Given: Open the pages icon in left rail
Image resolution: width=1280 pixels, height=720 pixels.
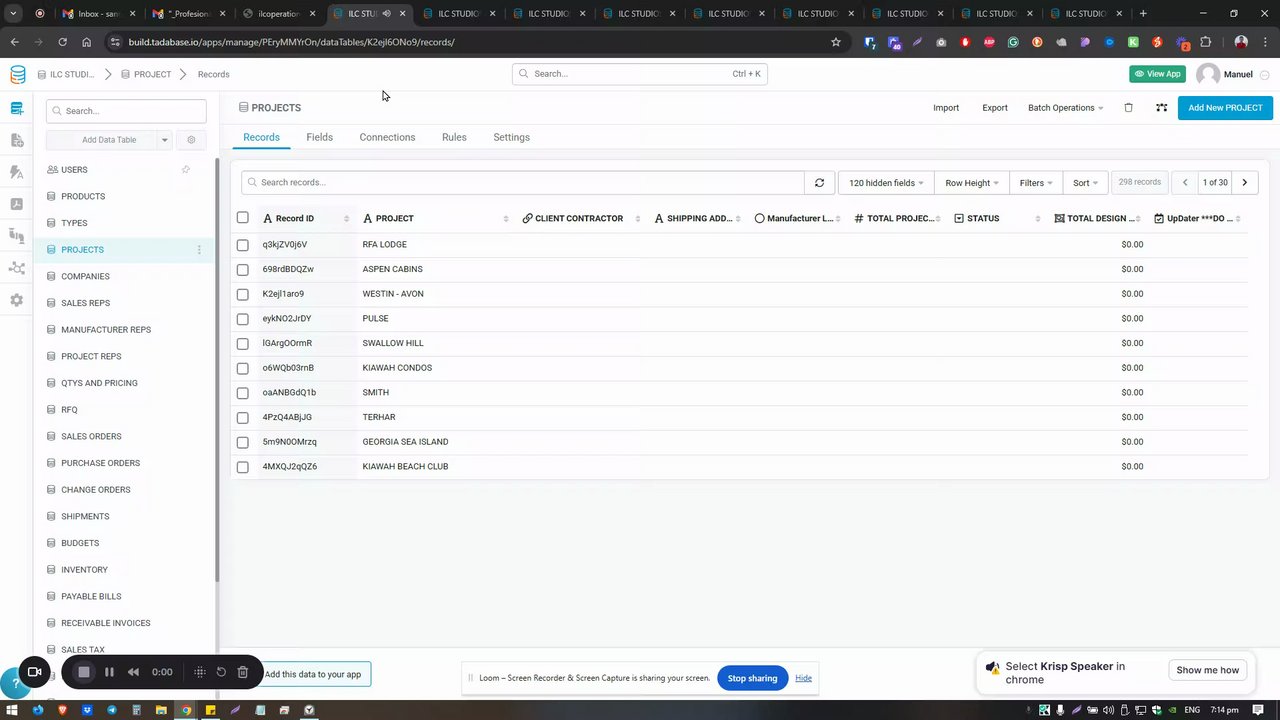Looking at the screenshot, I should tap(16, 141).
